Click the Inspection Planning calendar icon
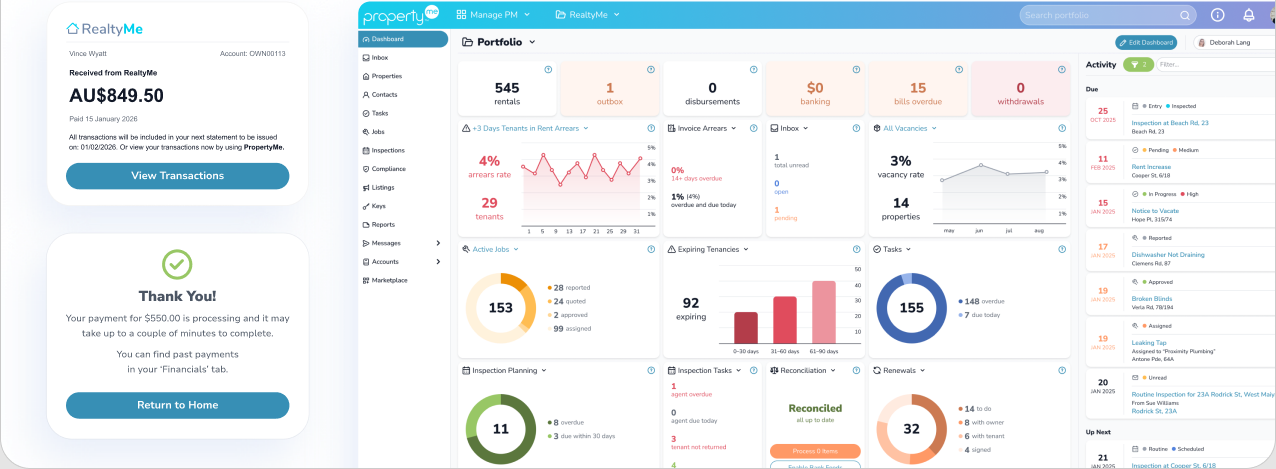 466,370
